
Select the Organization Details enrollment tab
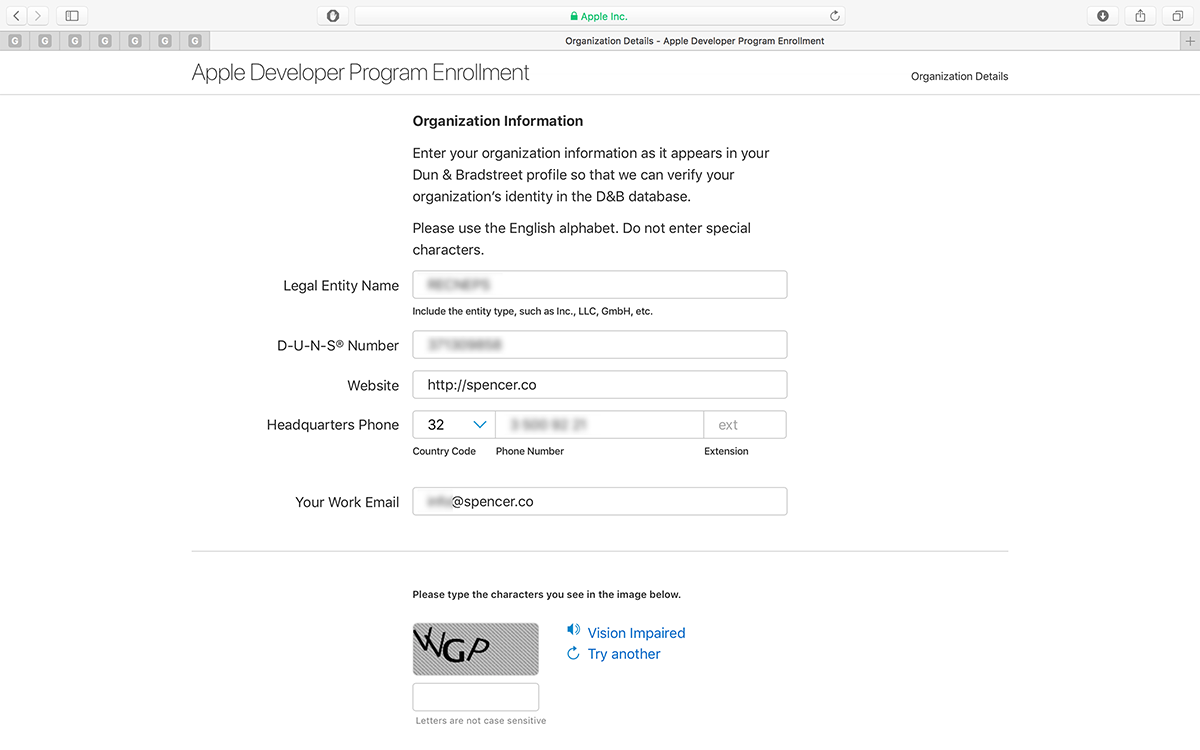[x=959, y=76]
